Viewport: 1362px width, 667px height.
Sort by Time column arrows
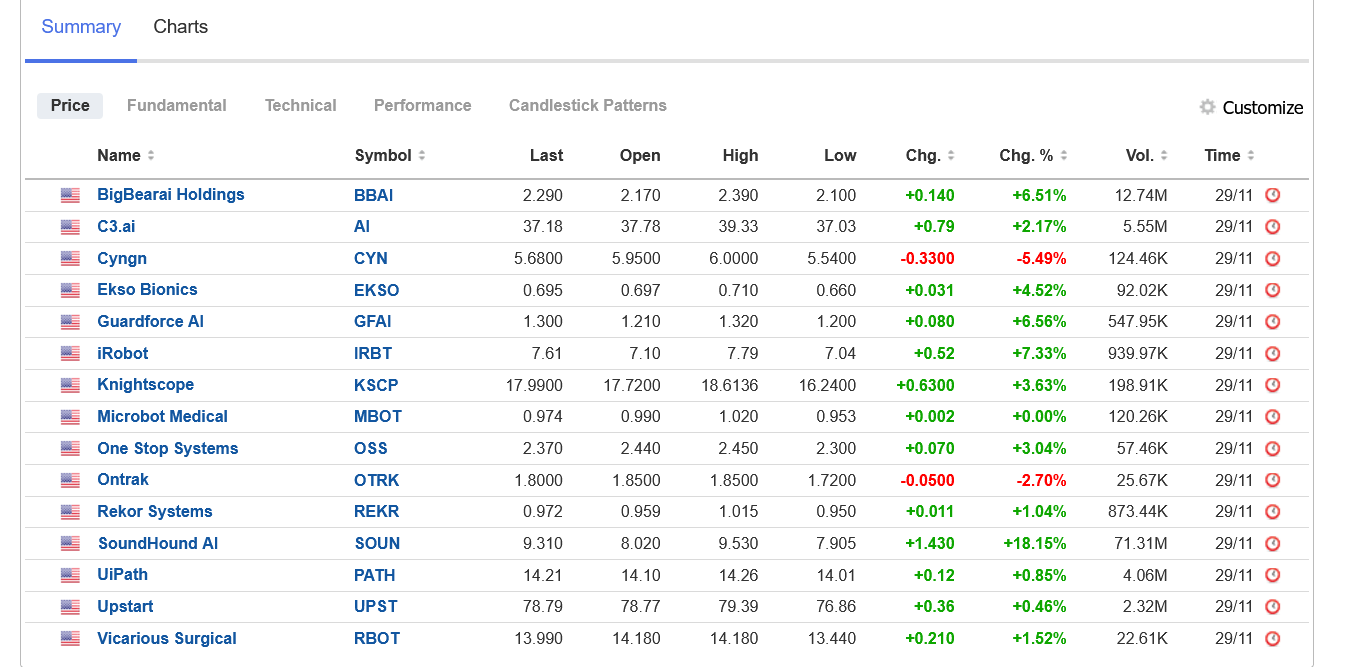[1251, 156]
